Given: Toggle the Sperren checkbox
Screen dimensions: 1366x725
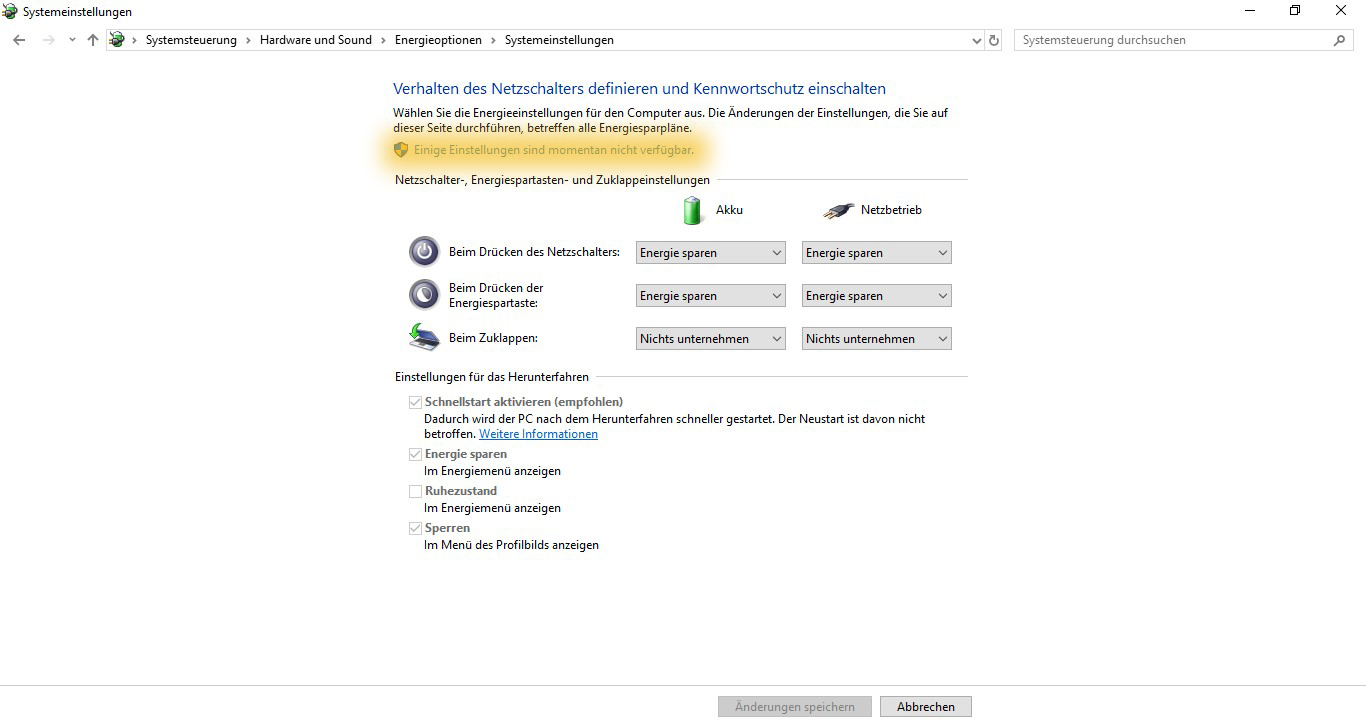Looking at the screenshot, I should [x=415, y=528].
